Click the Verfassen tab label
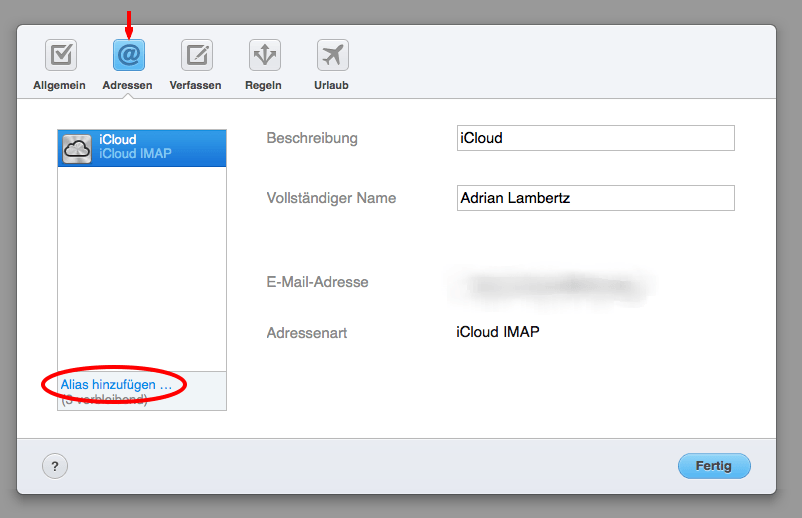The height and width of the screenshot is (518, 802). [x=195, y=85]
